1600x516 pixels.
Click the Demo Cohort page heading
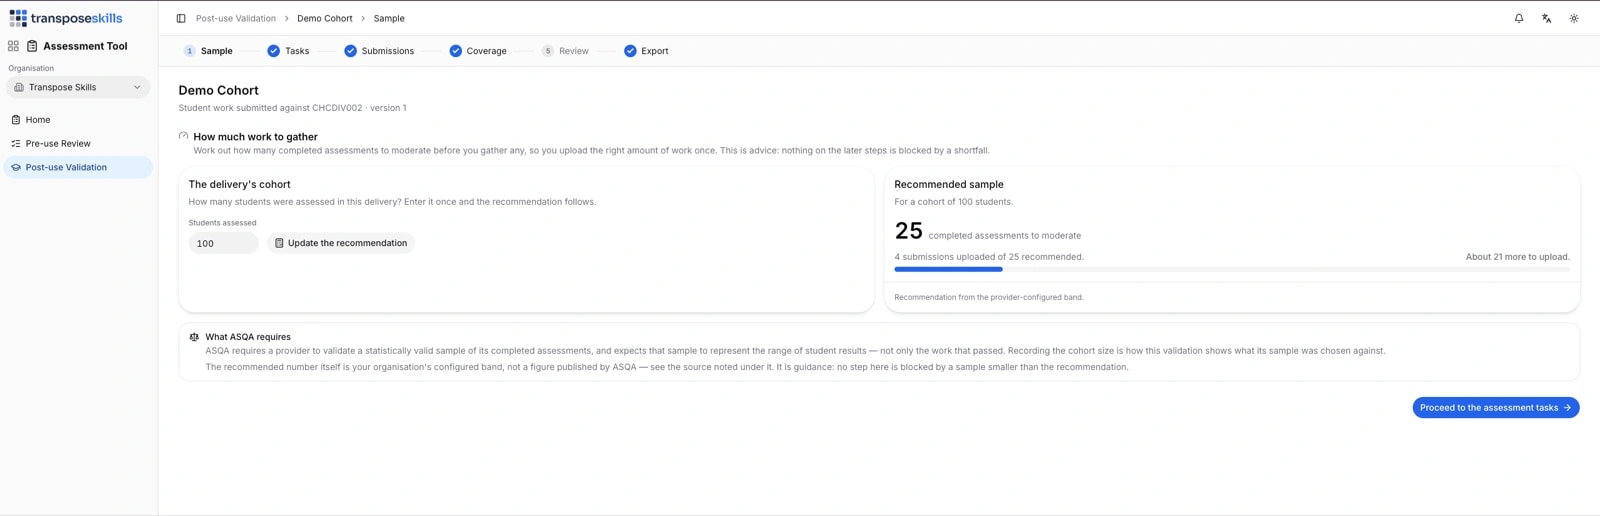[x=219, y=90]
